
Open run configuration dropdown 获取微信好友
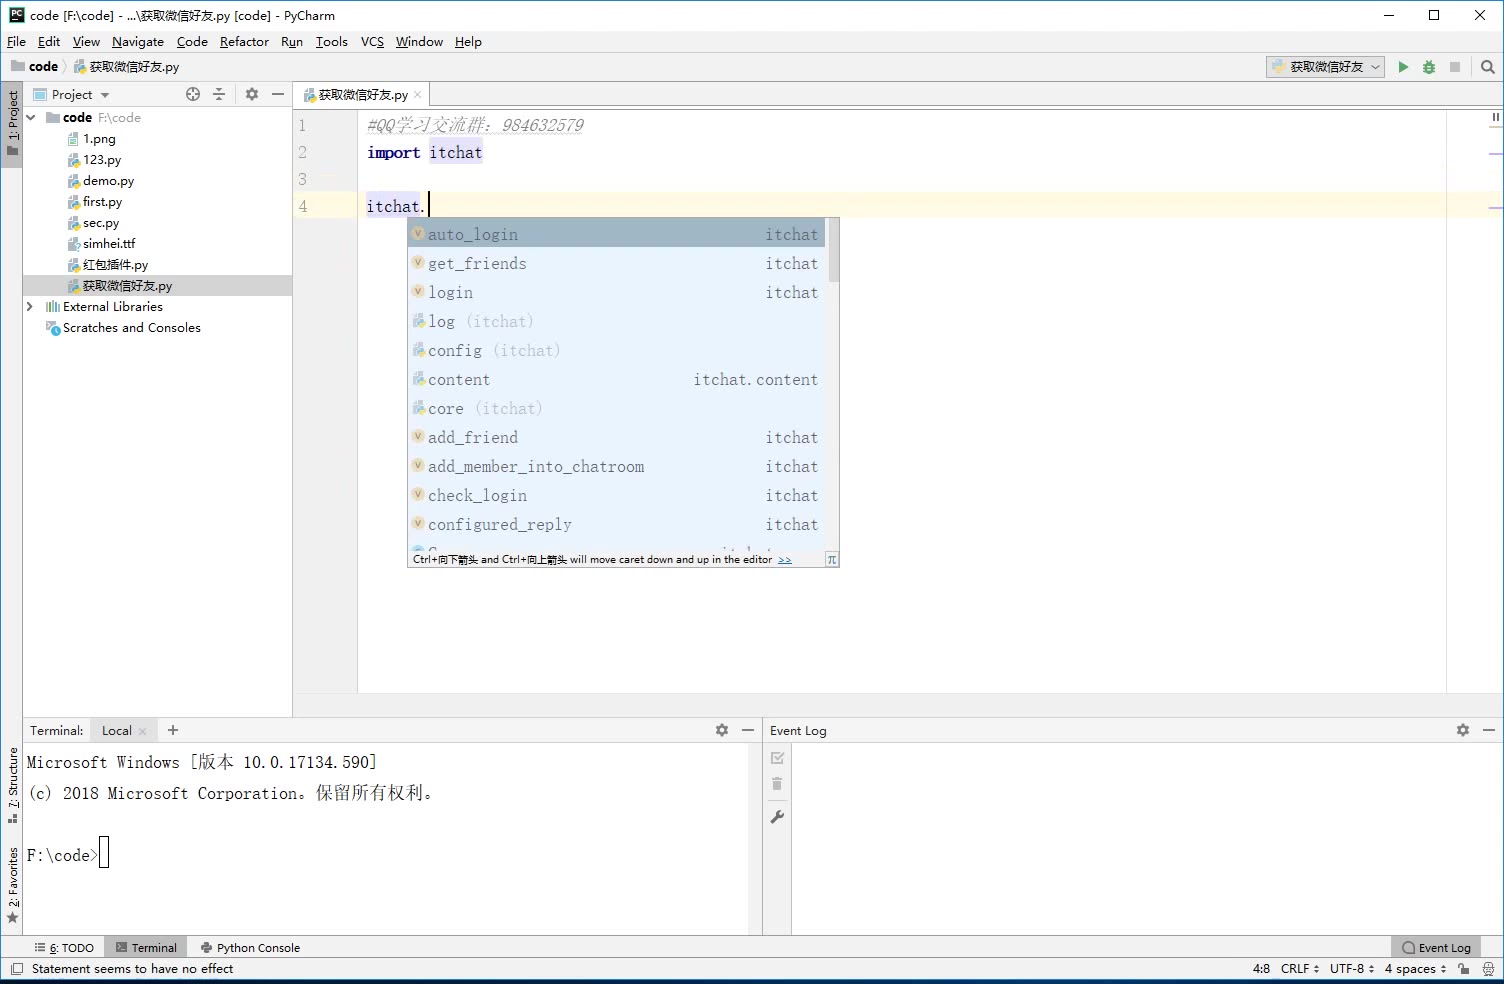tap(1326, 67)
